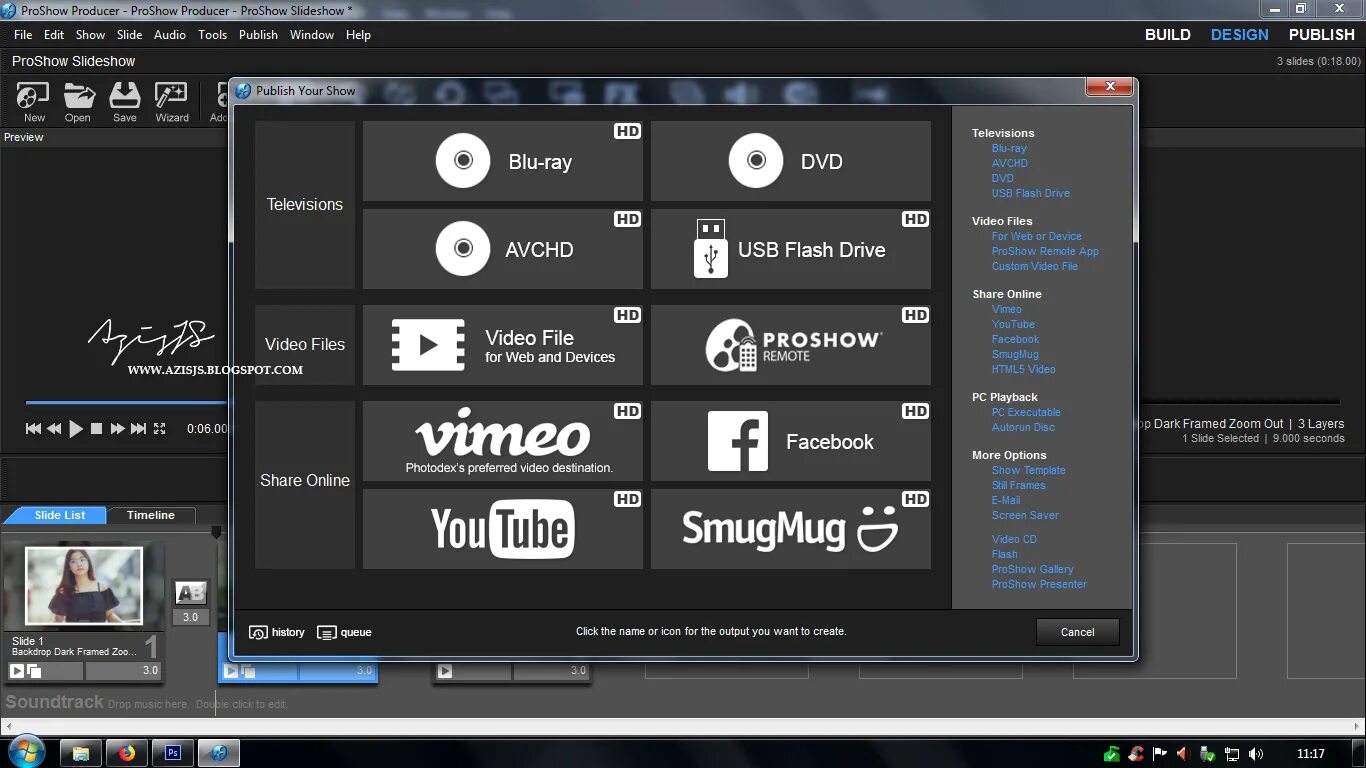Switch to the DESIGN workspace
1366x768 pixels.
pyautogui.click(x=1239, y=34)
